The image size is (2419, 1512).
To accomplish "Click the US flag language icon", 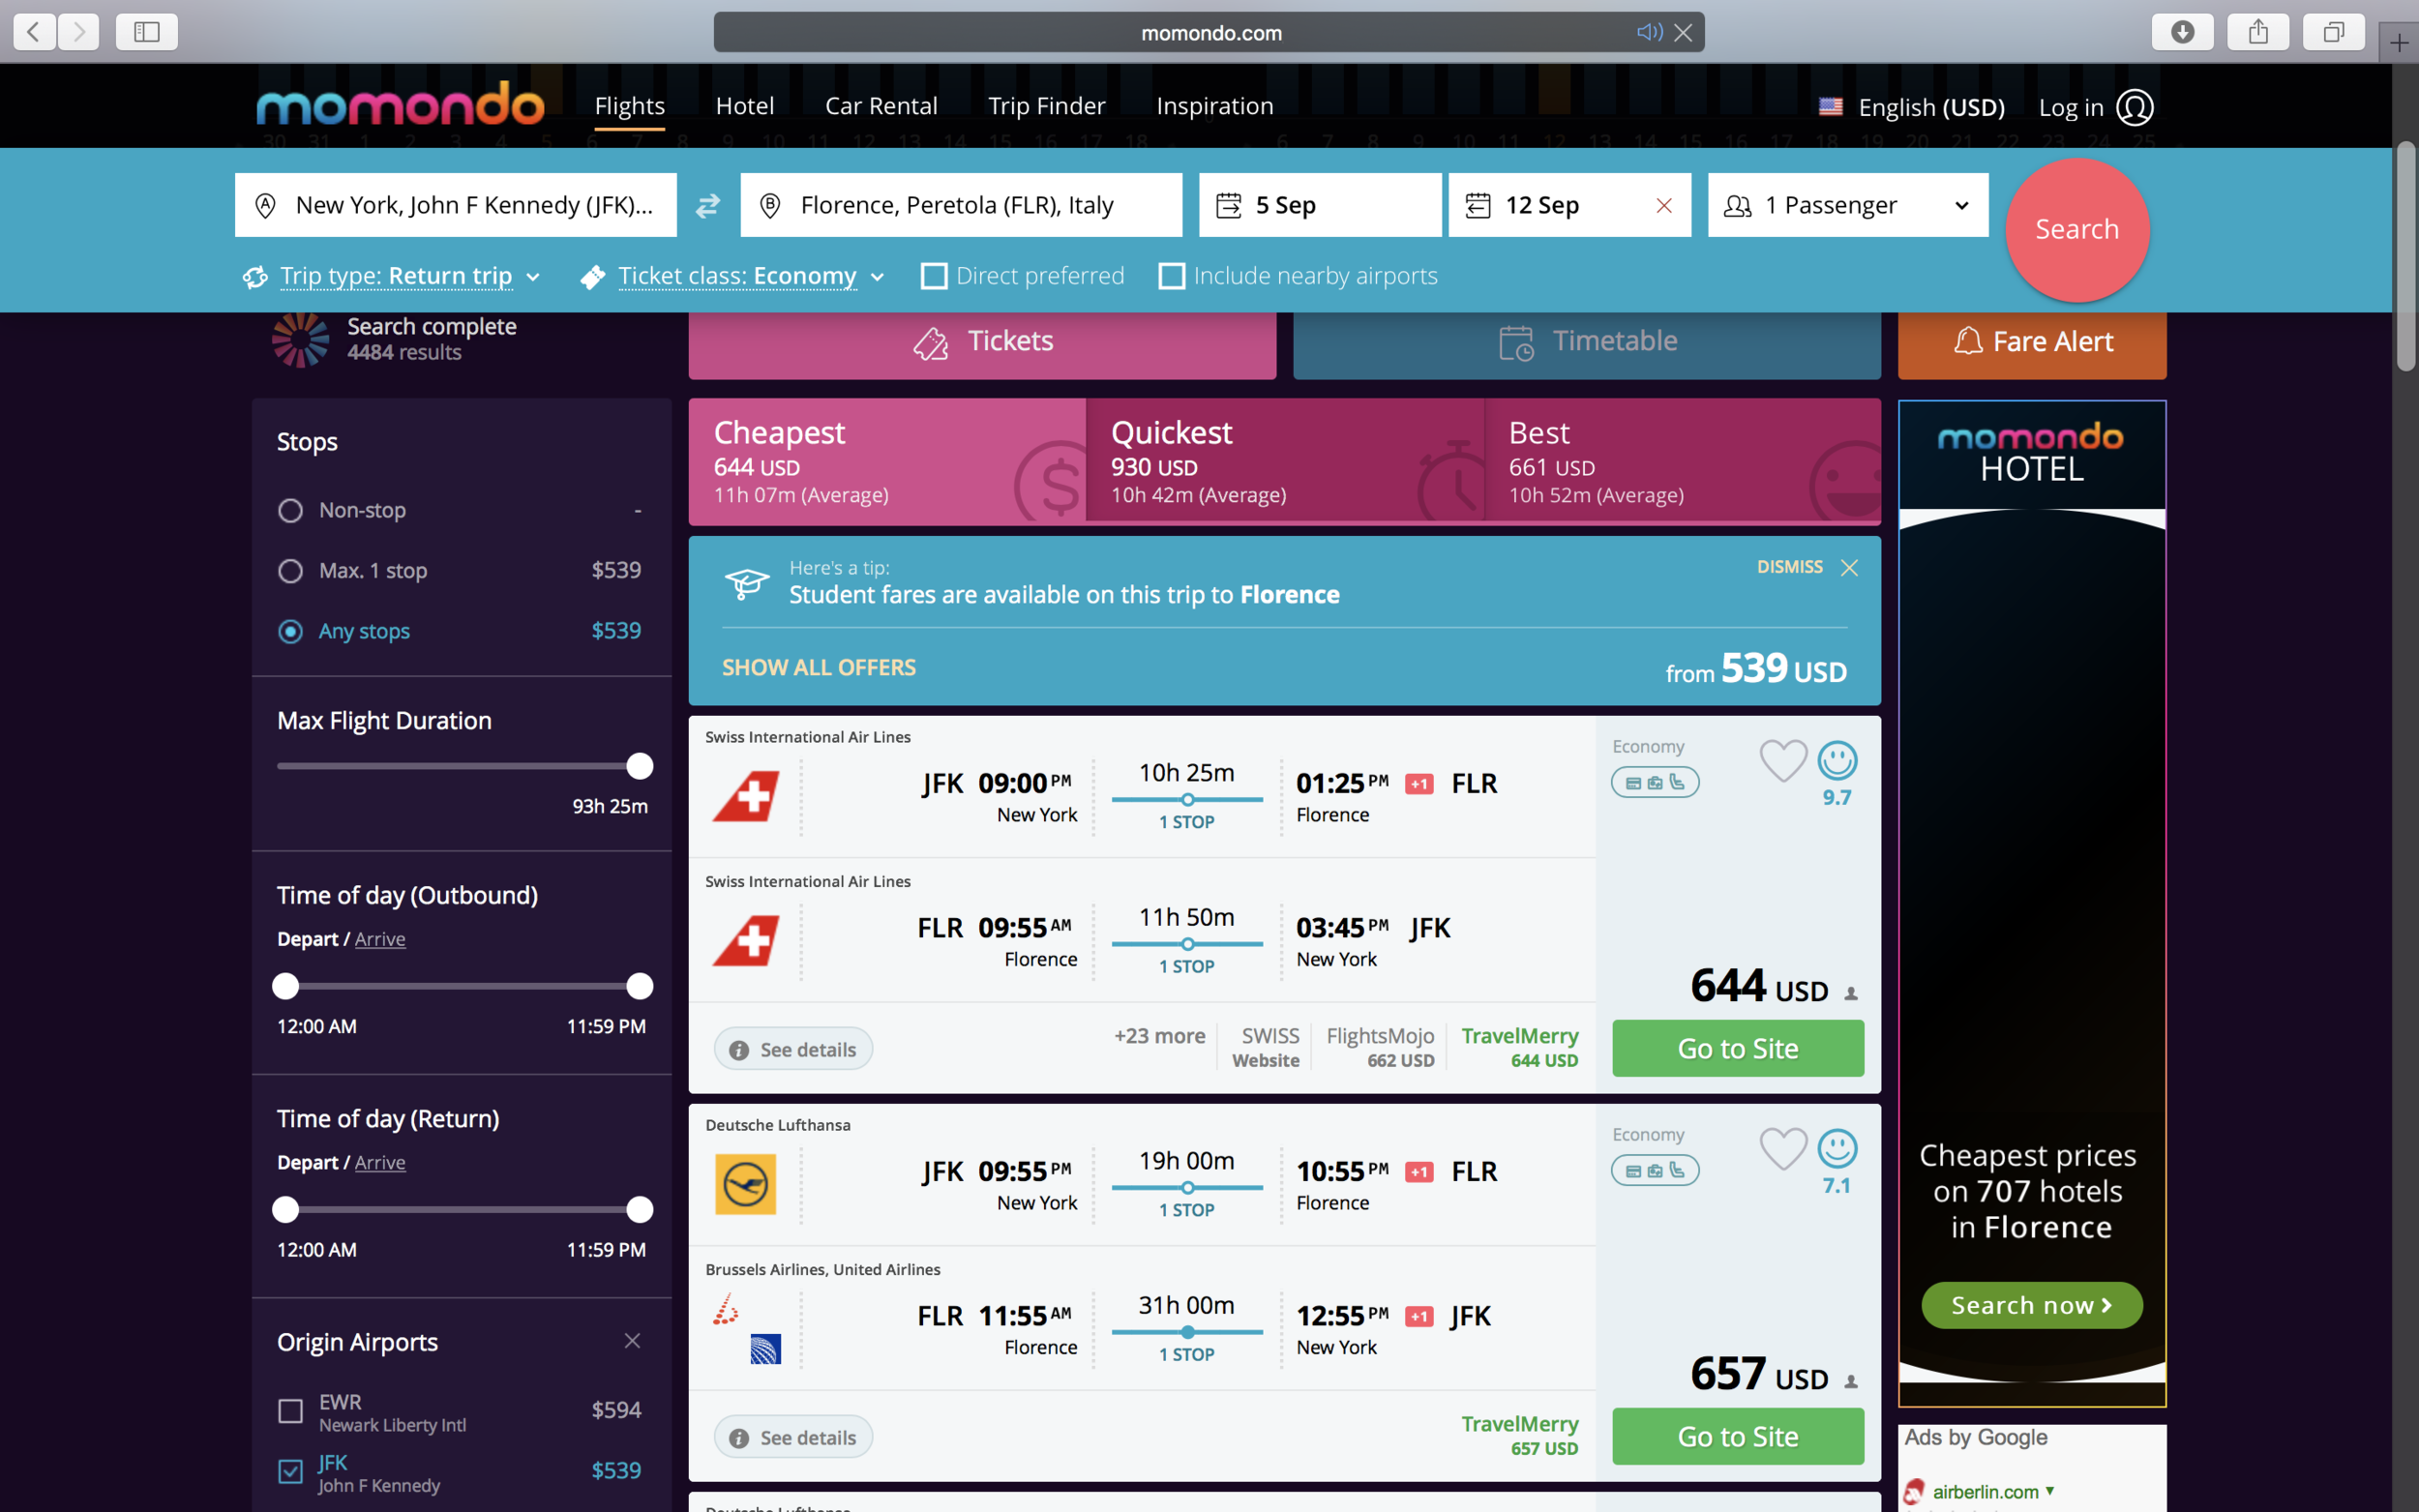I will [x=1831, y=106].
